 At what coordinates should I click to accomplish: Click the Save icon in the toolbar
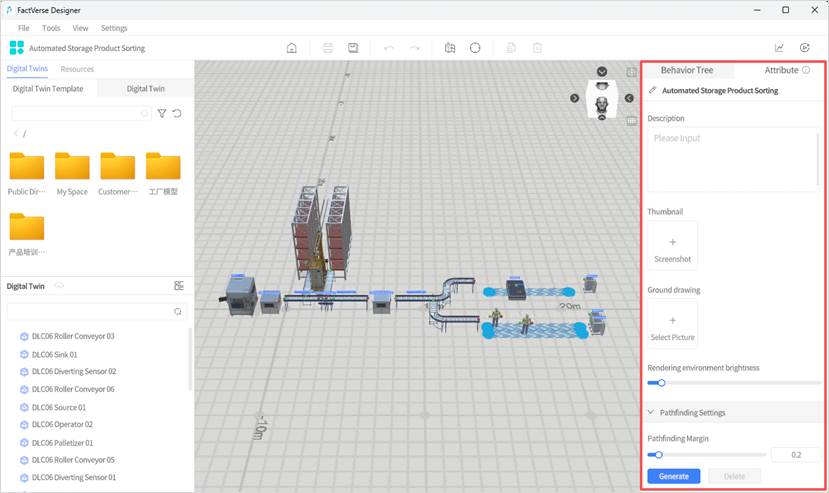click(353, 48)
